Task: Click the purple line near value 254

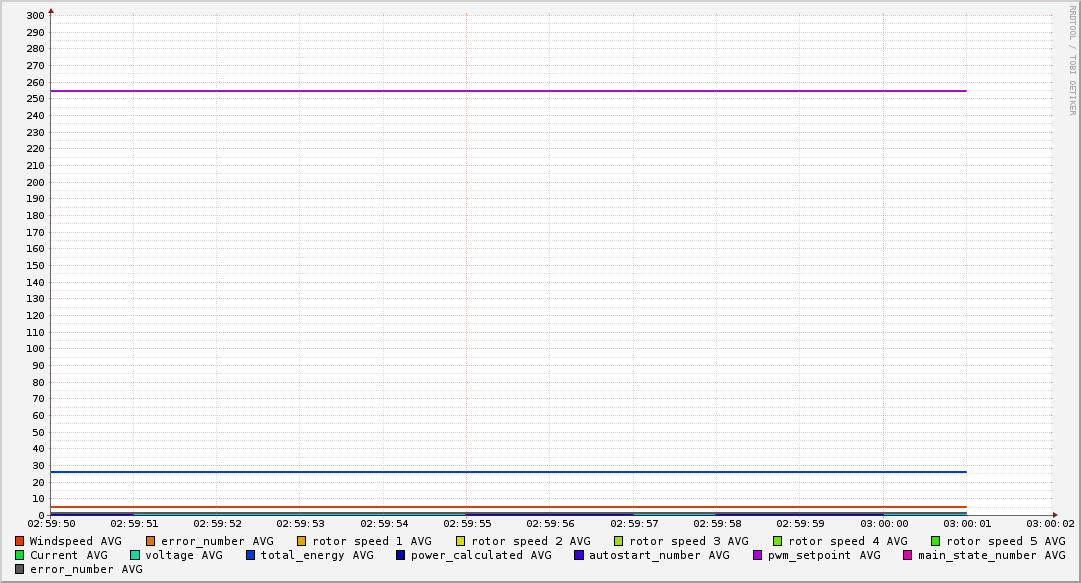Action: (x=500, y=91)
